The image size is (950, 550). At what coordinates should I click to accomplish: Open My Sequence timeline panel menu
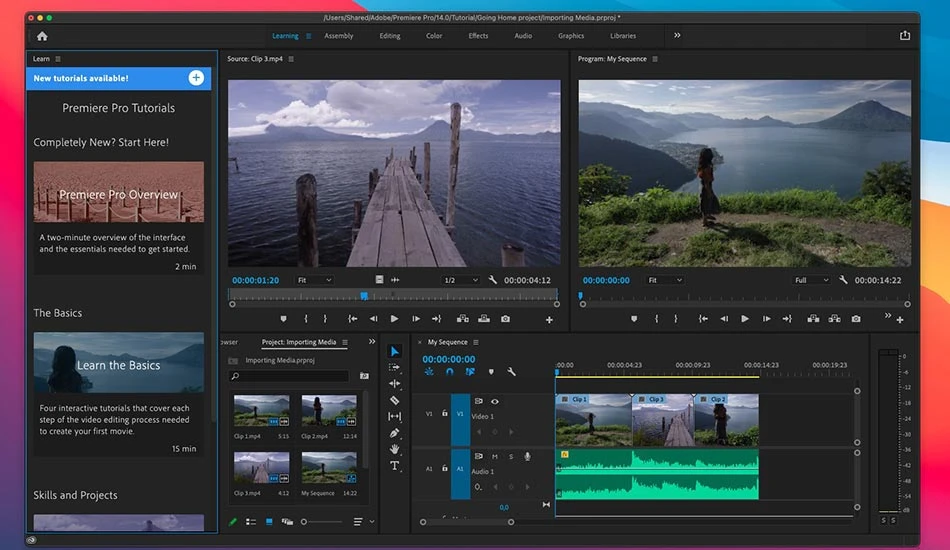pos(476,343)
